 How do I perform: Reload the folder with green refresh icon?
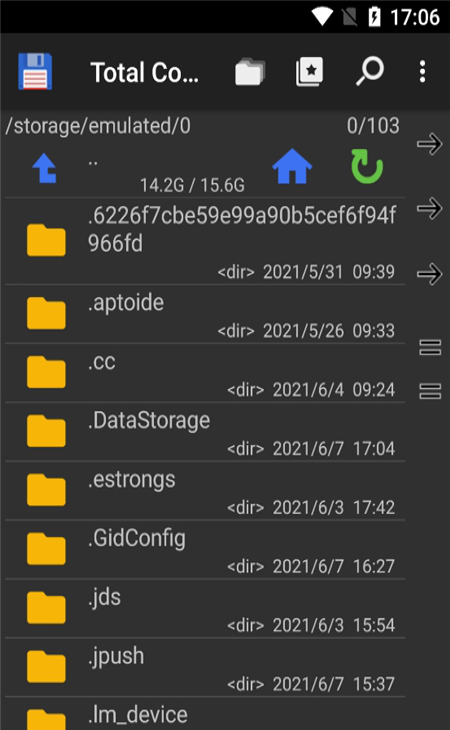367,166
